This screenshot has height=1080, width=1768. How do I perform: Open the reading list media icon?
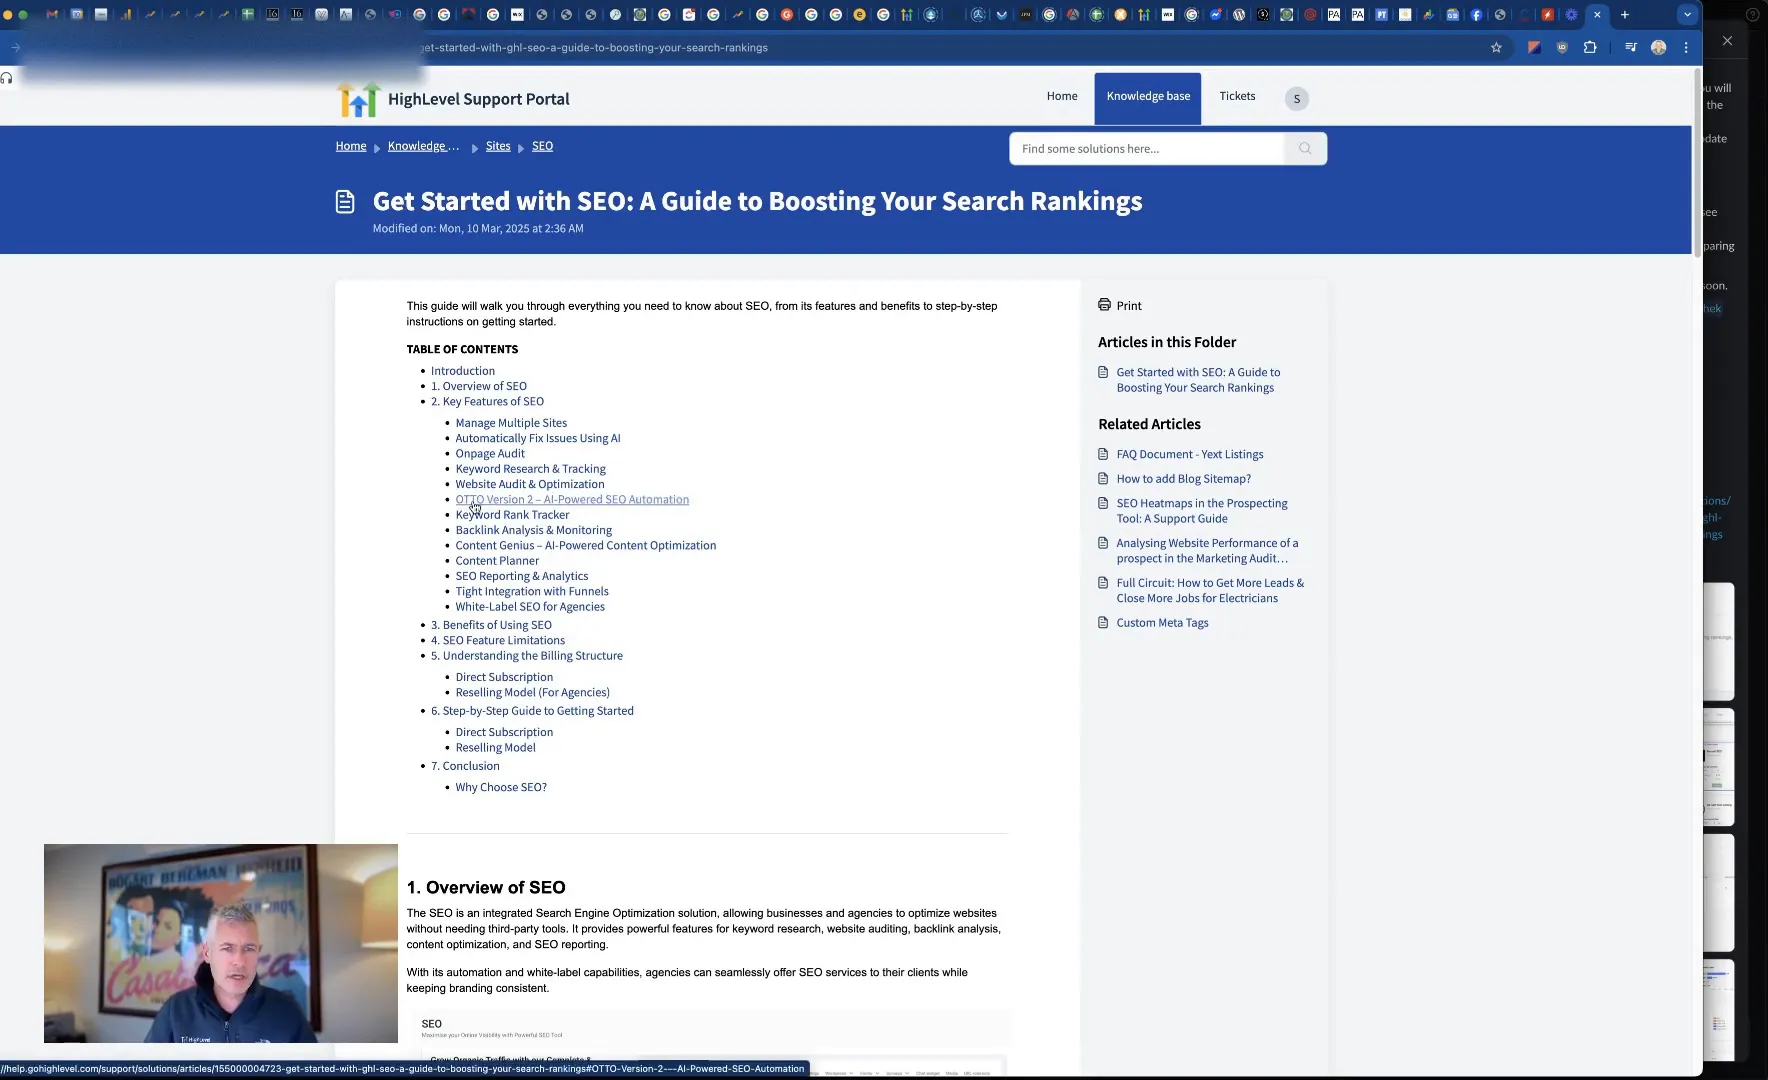(1630, 47)
